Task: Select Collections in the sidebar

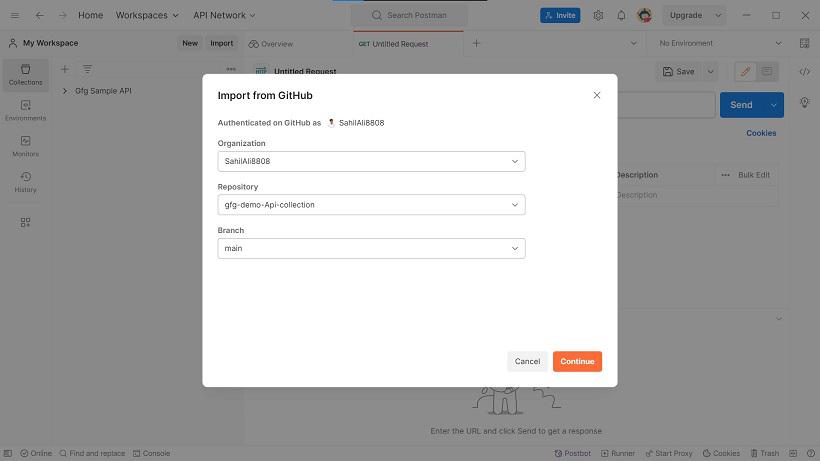Action: [x=25, y=75]
